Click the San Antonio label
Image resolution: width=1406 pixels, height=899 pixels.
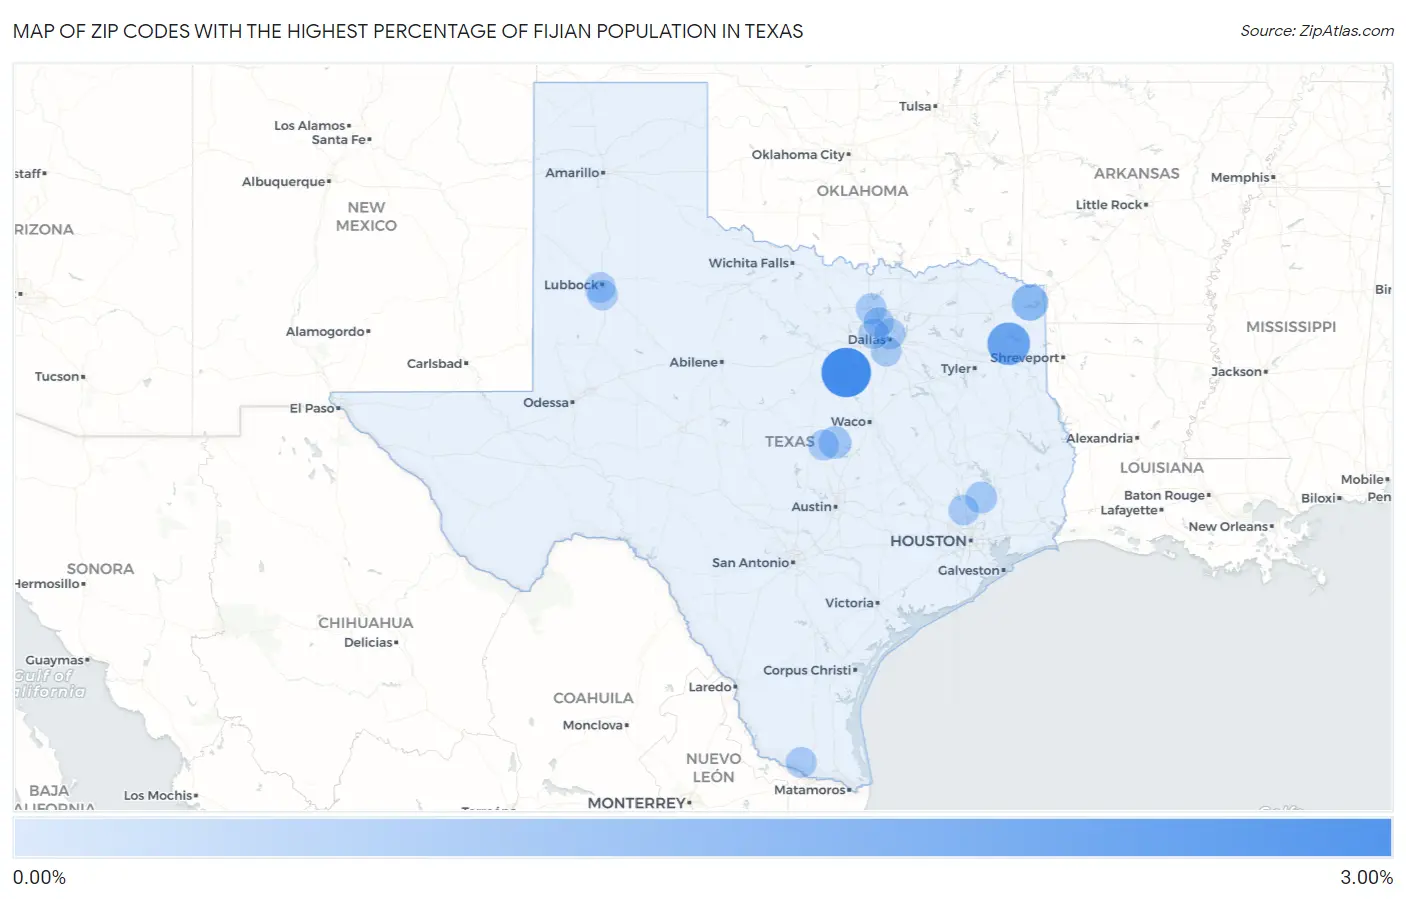pyautogui.click(x=750, y=563)
